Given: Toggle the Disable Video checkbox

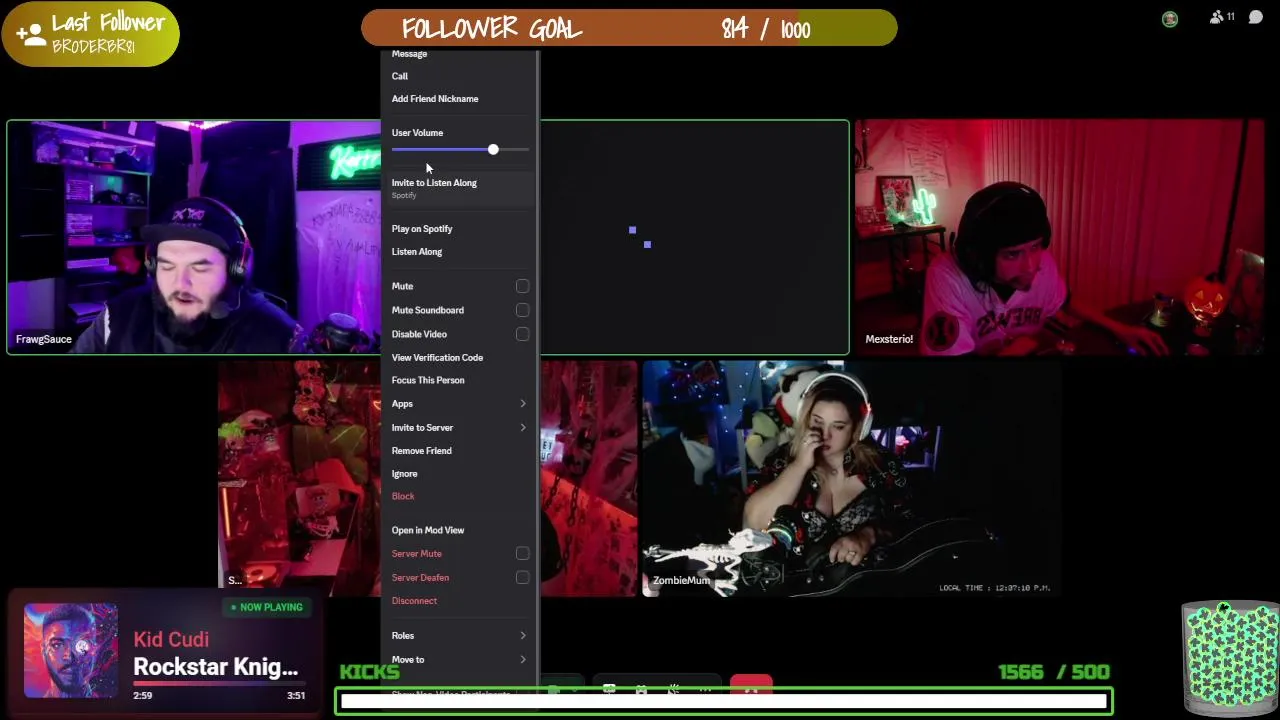Looking at the screenshot, I should click(x=522, y=334).
